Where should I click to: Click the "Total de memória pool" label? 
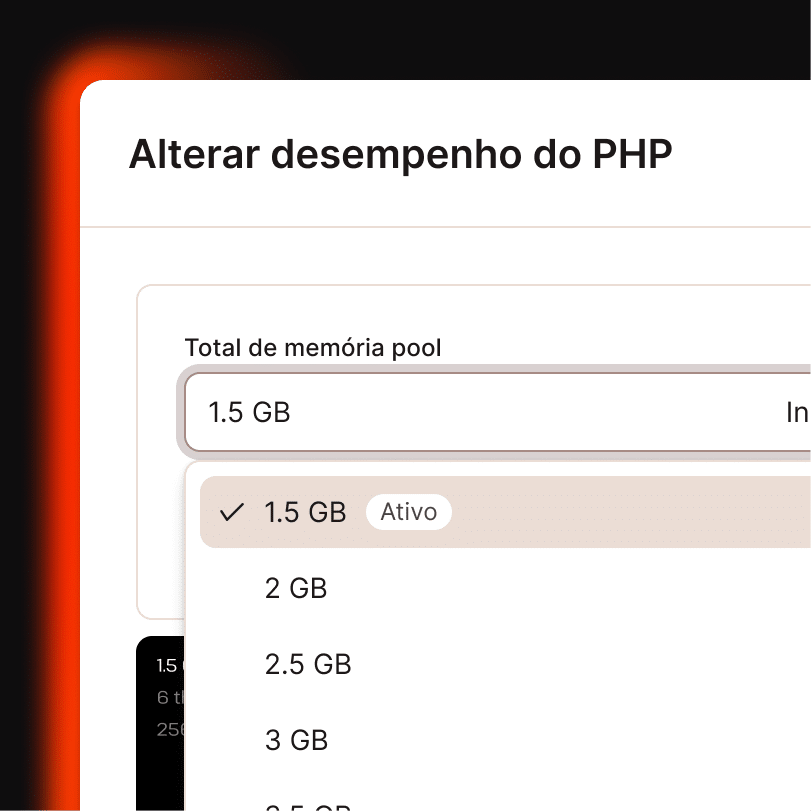point(312,347)
